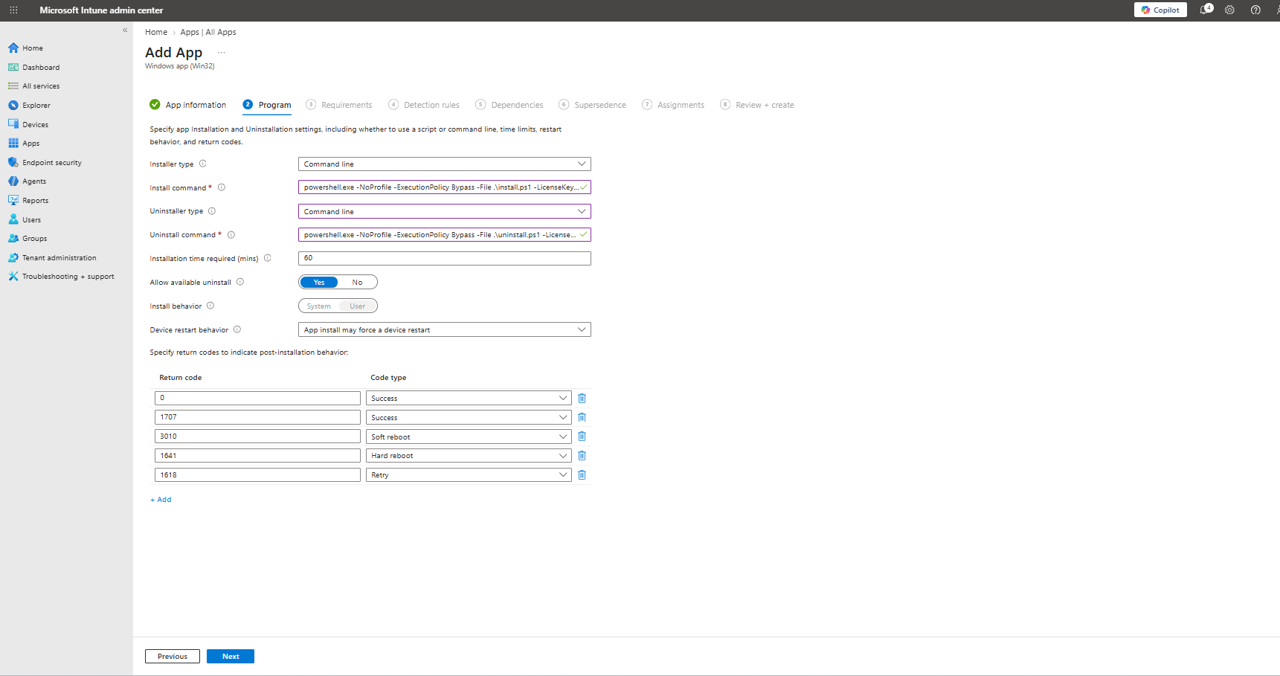The width and height of the screenshot is (1280, 676).
Task: Show info tooltip for Device restart behavior
Action: tap(237, 329)
